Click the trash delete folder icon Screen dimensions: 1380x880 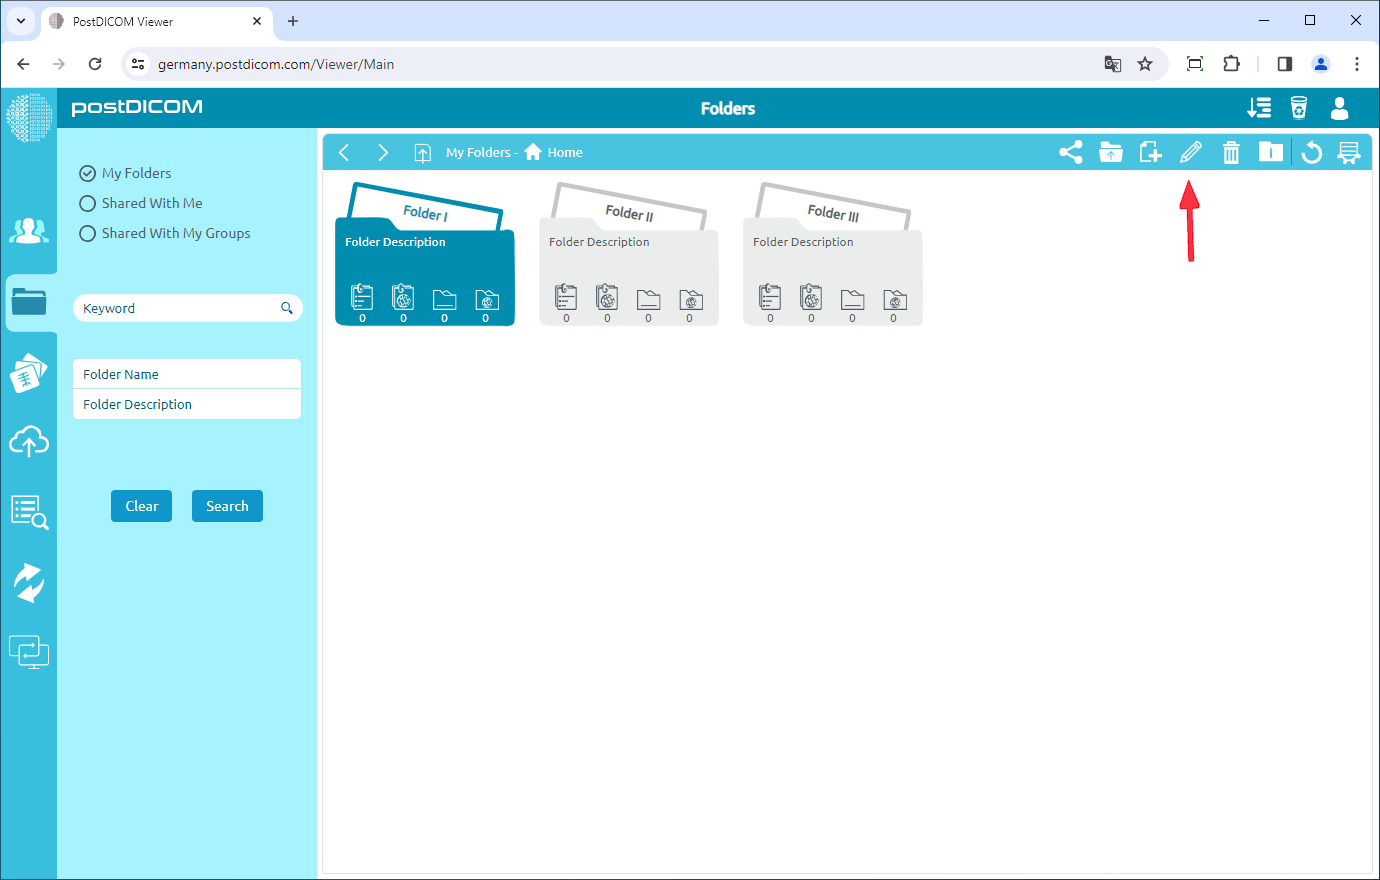coord(1231,152)
